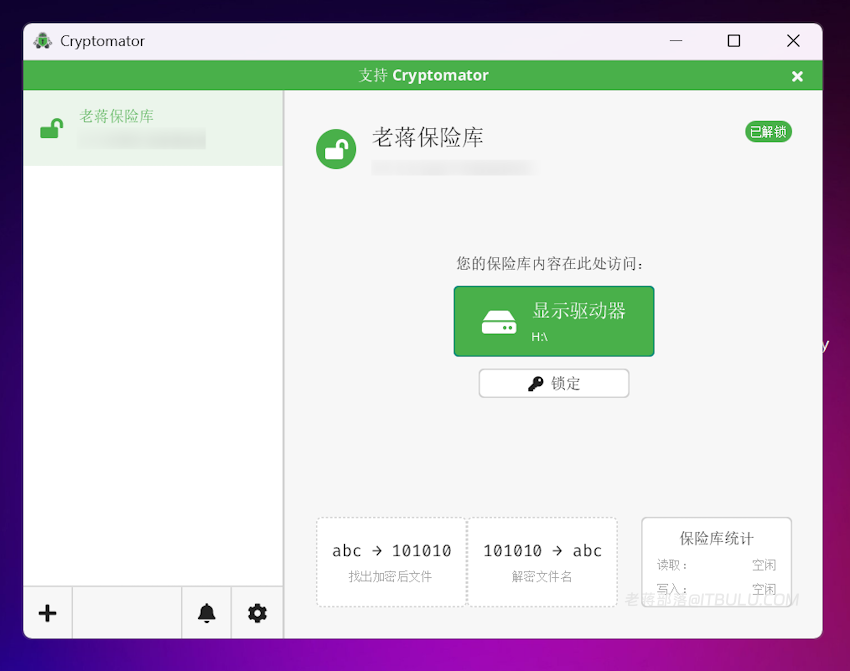
Task: Open the 支持 Cryptomator banner link
Action: [423, 75]
